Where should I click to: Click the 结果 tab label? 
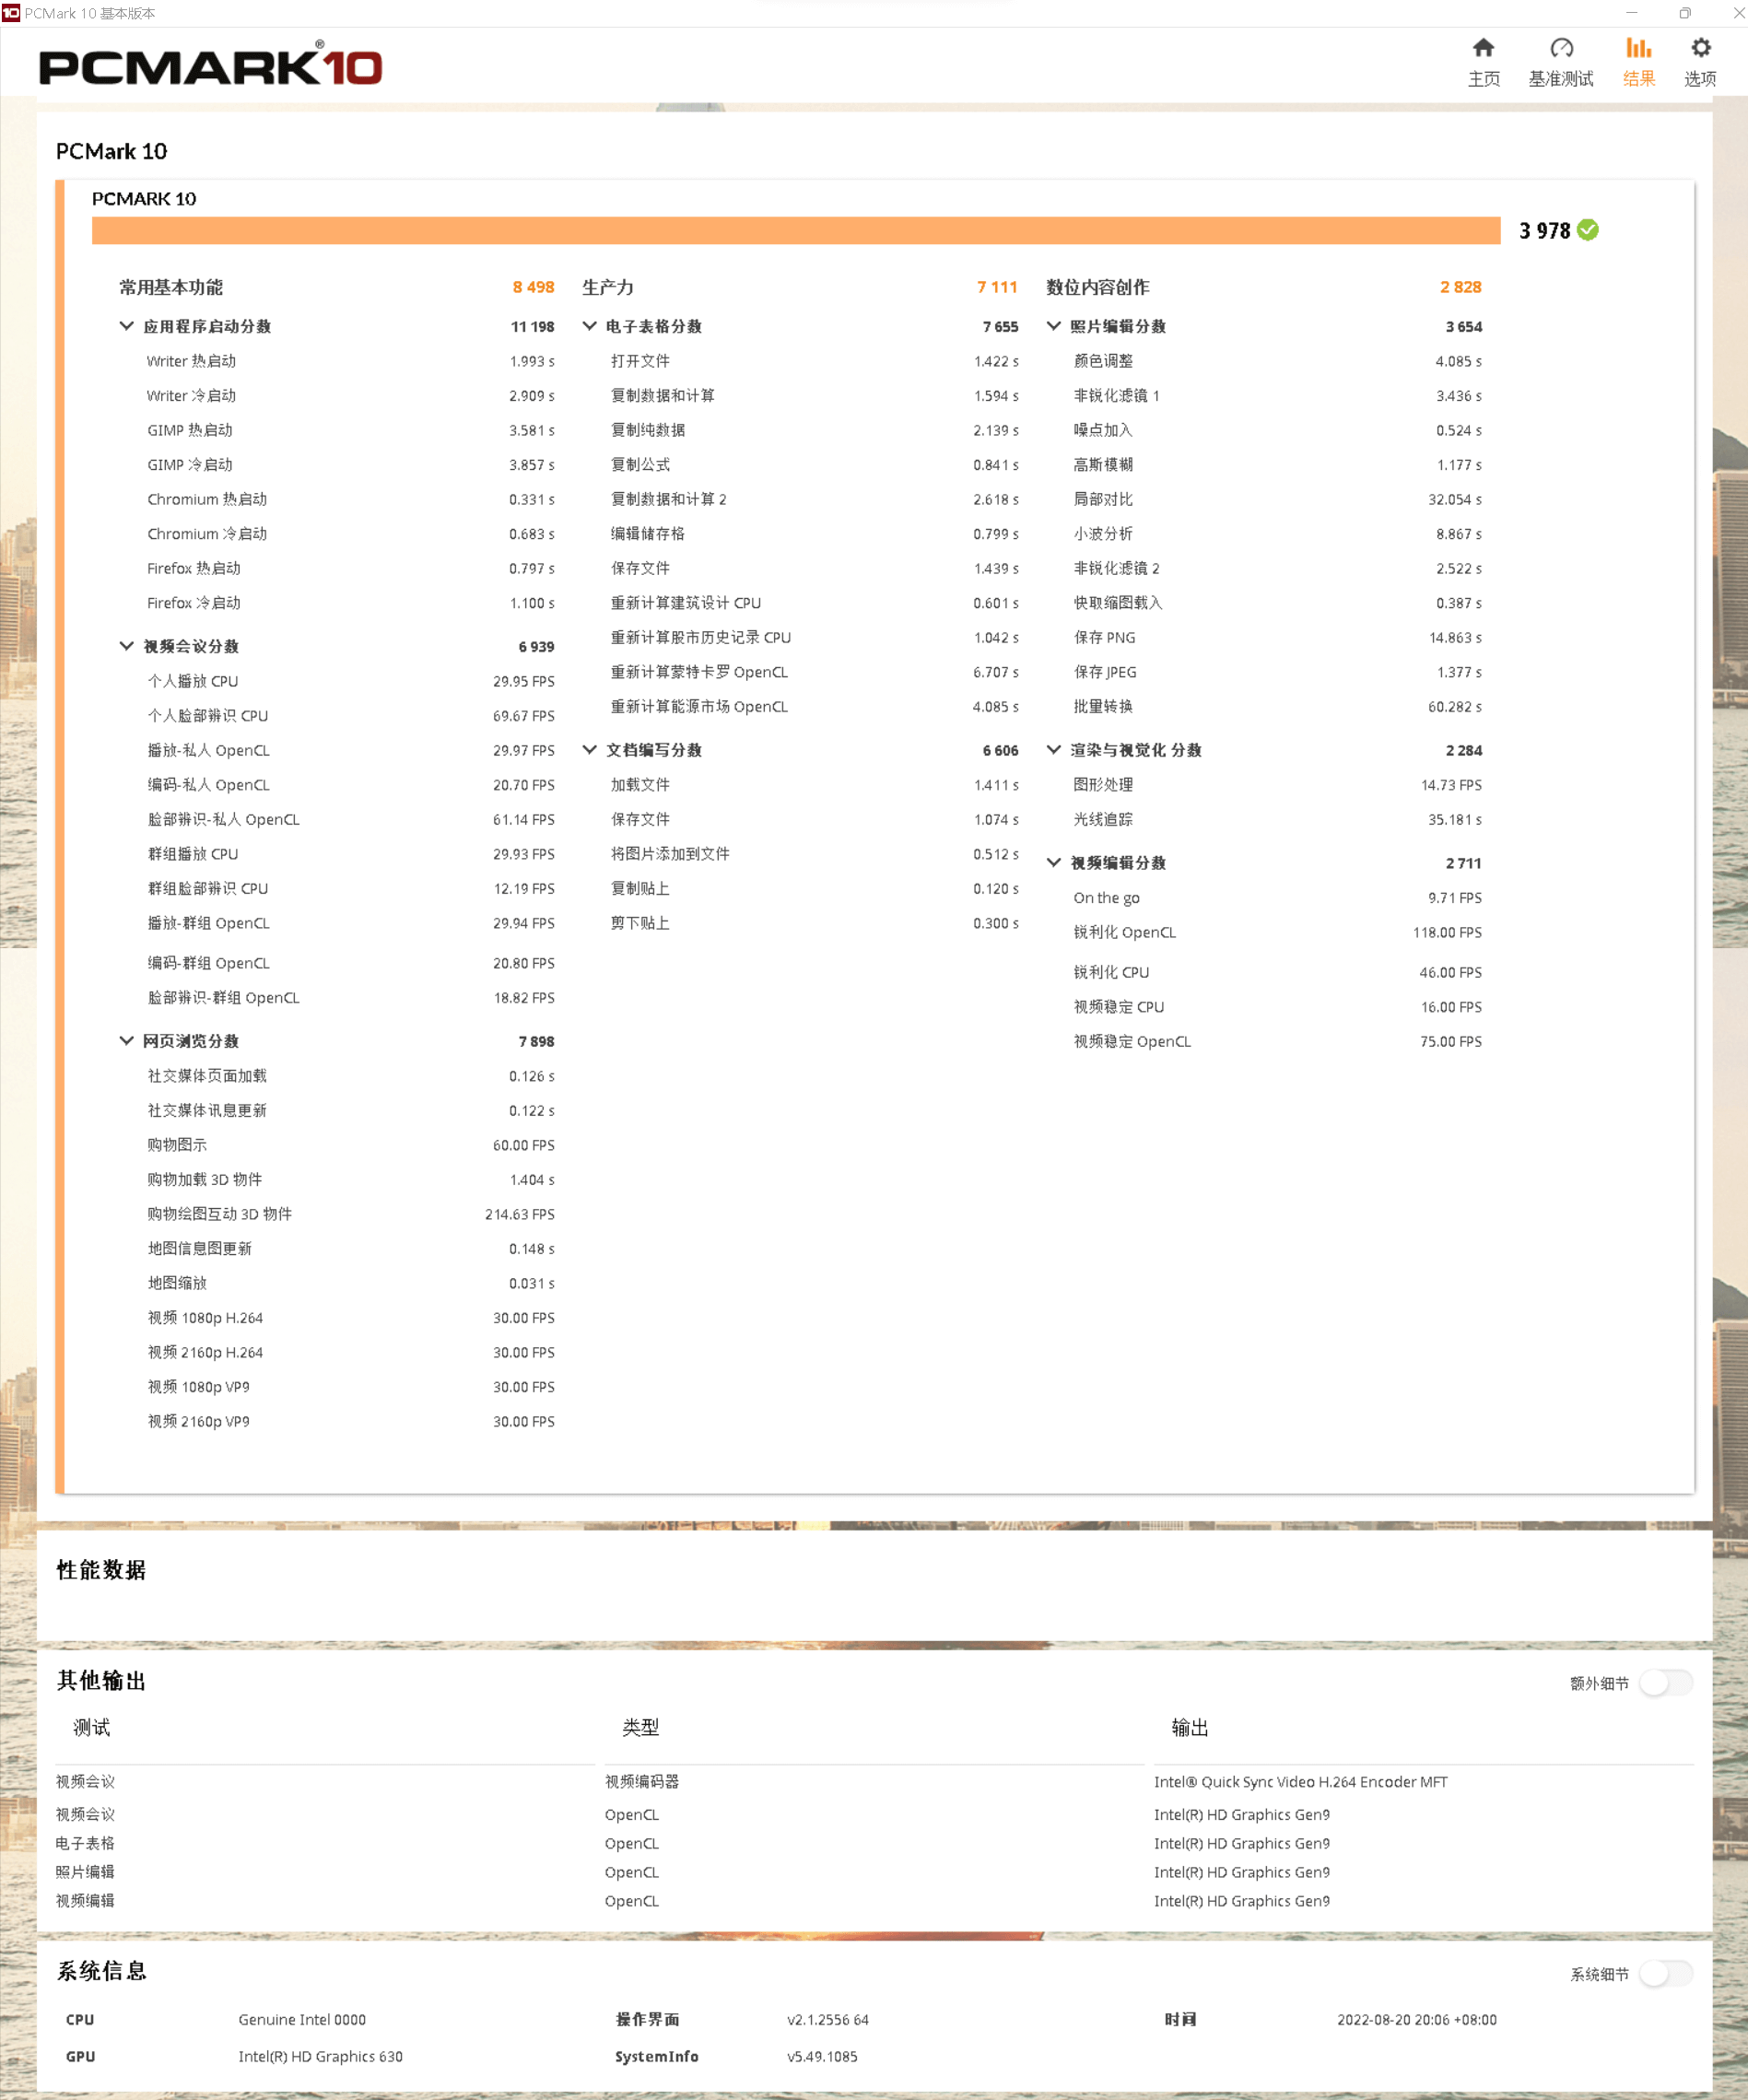coord(1638,79)
